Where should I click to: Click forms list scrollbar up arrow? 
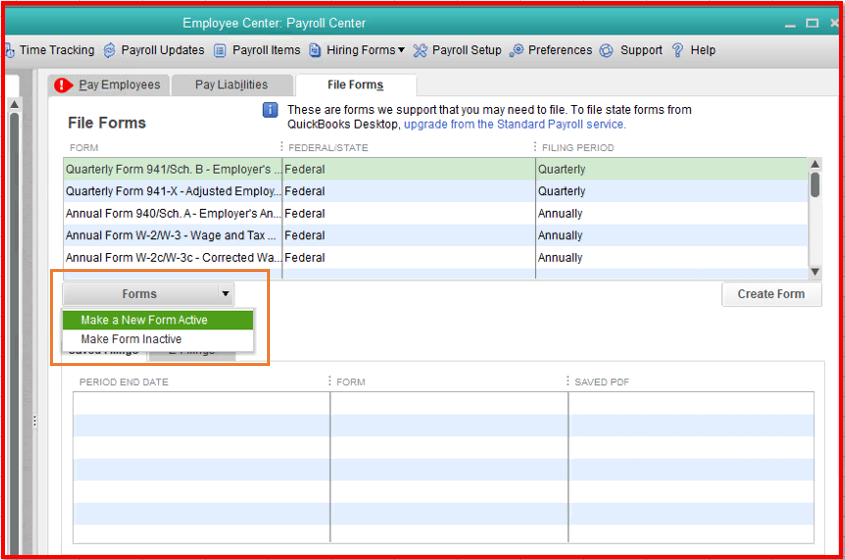[815, 164]
